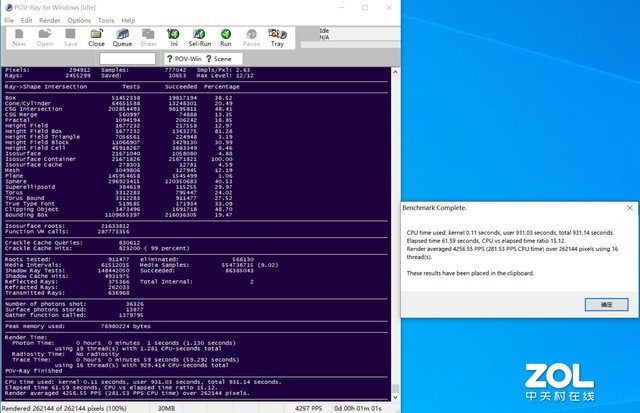Click the Sel-Run toolbar icon

[200, 37]
